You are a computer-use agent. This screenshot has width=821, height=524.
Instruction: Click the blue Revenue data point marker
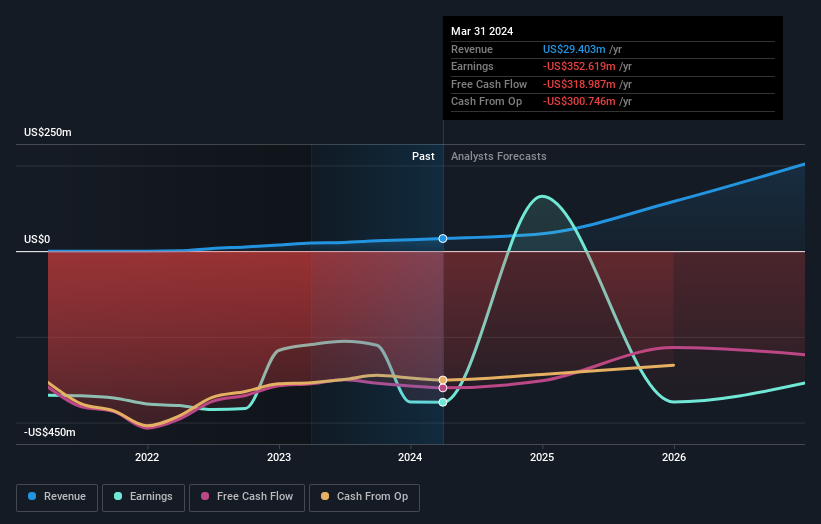443,239
